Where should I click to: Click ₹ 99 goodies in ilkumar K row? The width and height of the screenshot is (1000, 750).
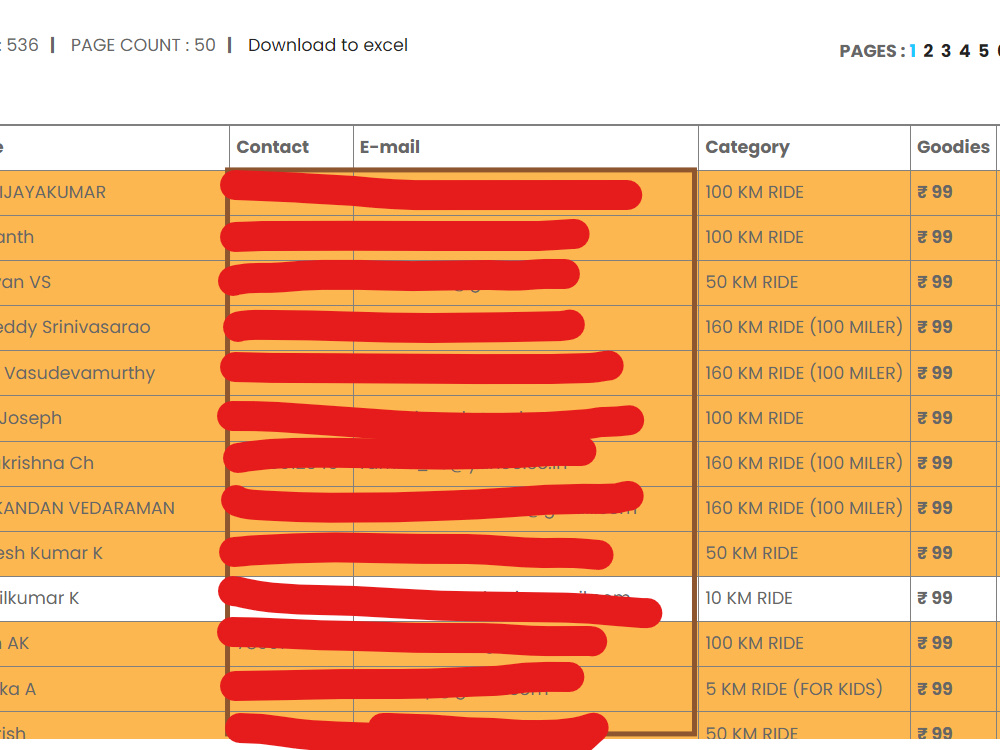click(935, 598)
